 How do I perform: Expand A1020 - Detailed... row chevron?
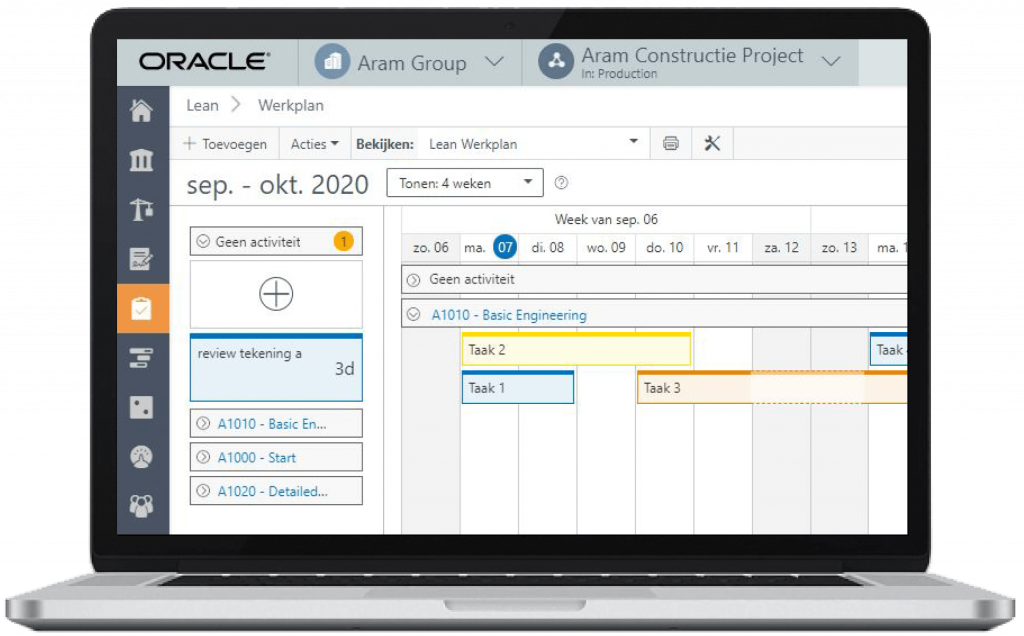point(203,491)
